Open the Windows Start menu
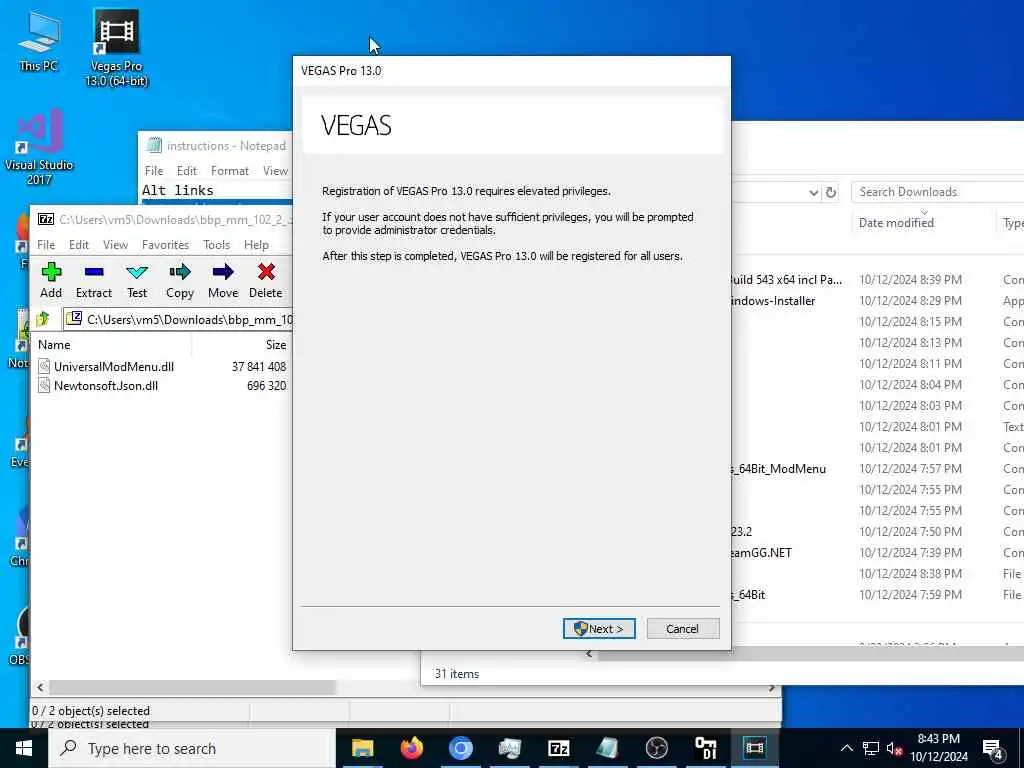 (24, 748)
